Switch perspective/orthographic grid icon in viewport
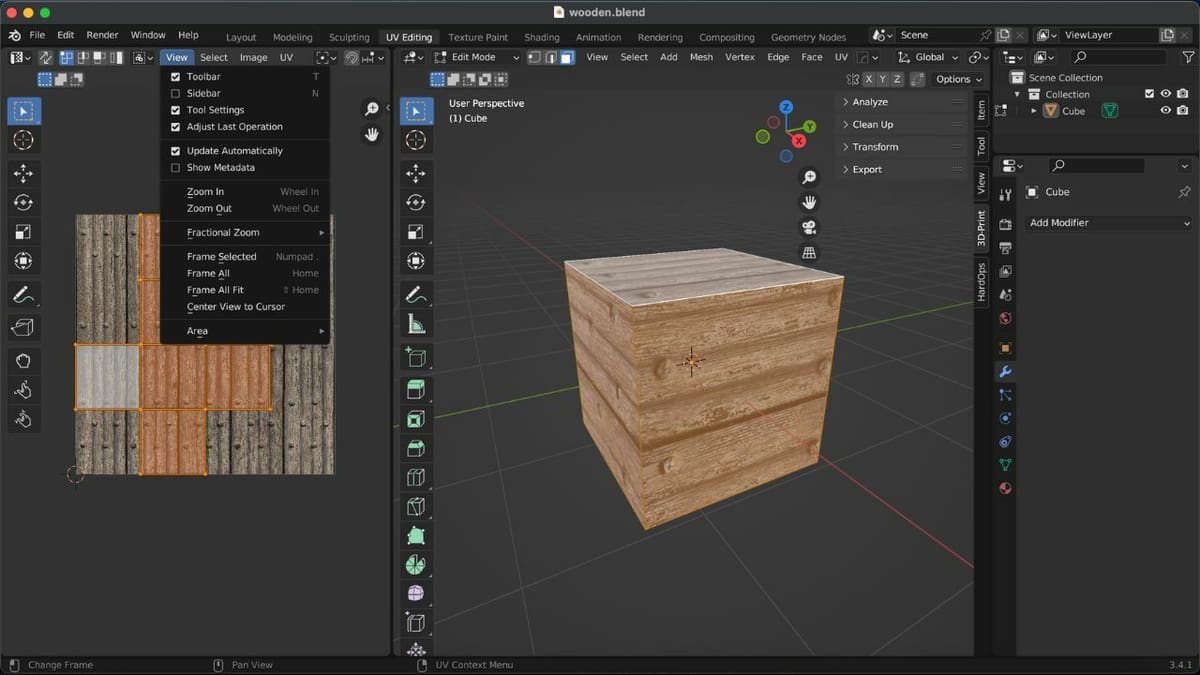The height and width of the screenshot is (675, 1200). [x=809, y=253]
